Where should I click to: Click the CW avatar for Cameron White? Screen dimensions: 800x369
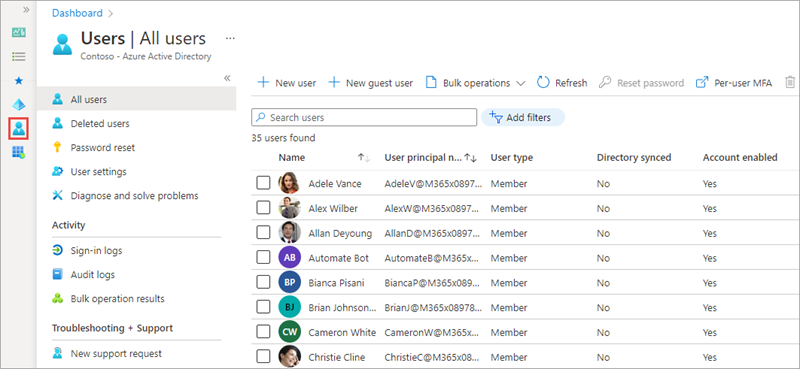[x=289, y=332]
